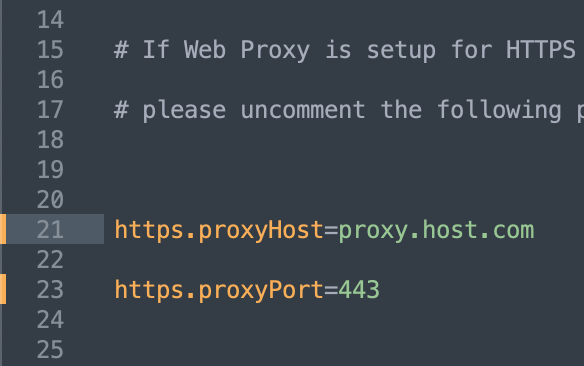Click line number 17 in gutter
The height and width of the screenshot is (366, 584).
point(51,110)
